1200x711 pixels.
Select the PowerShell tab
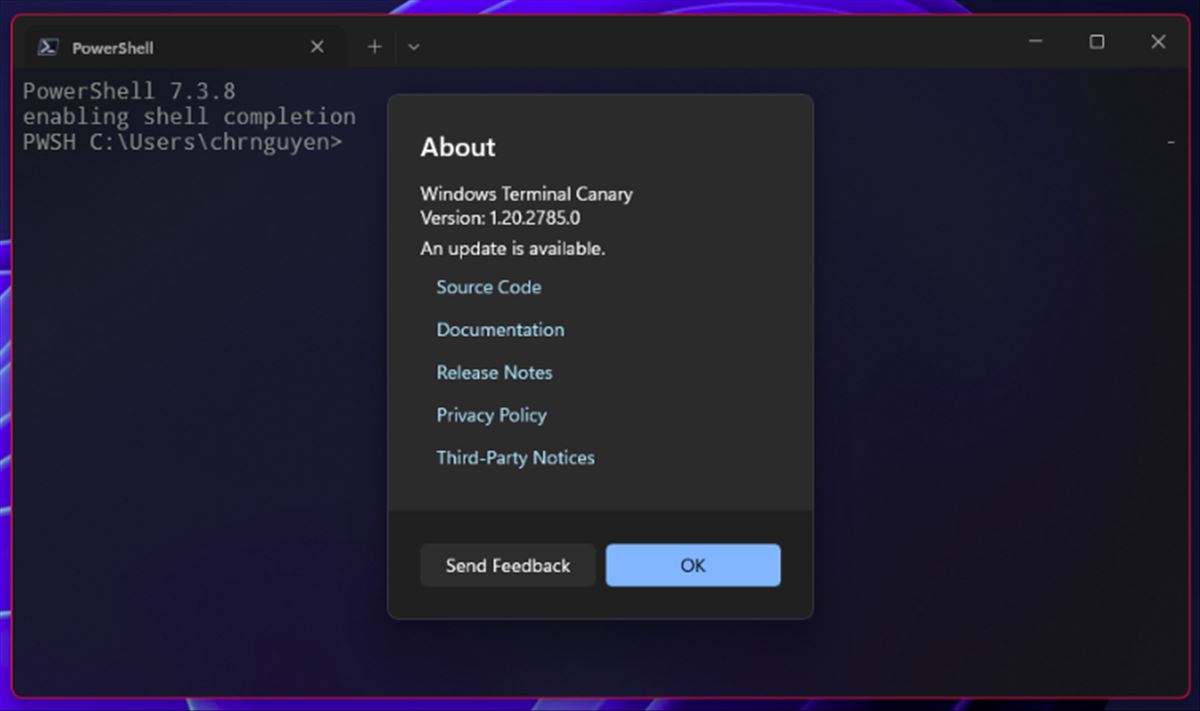point(184,47)
